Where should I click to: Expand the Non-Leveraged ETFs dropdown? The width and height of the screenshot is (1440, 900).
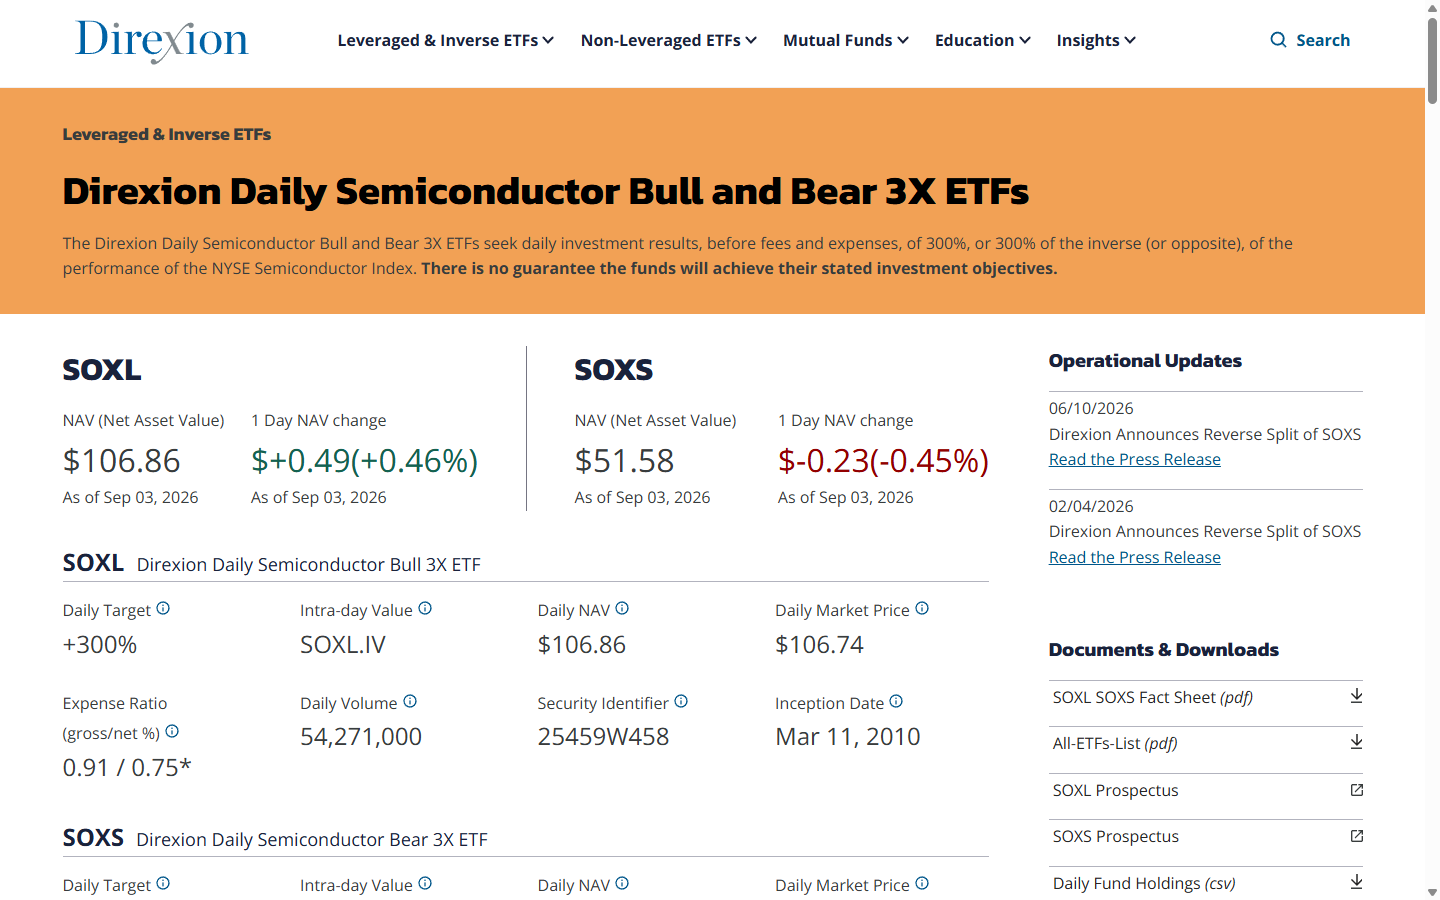click(669, 40)
